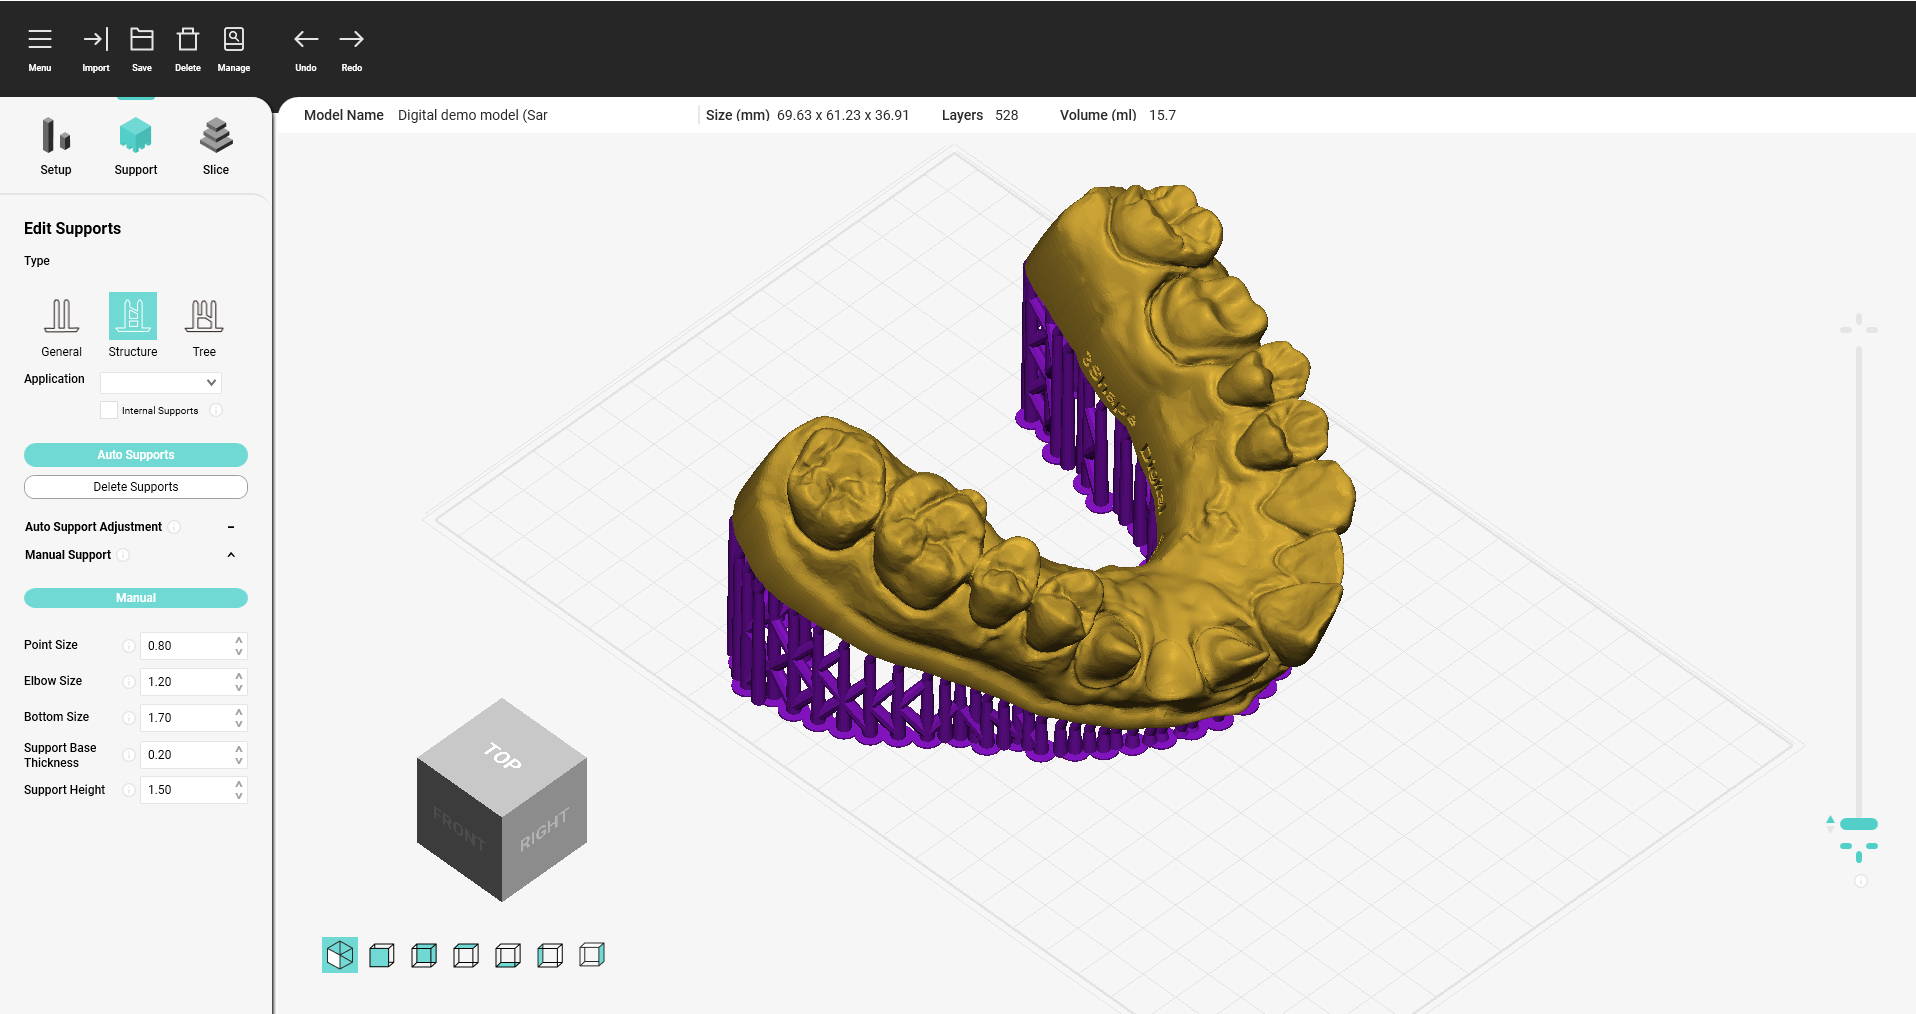
Task: Increase Bottom Size with up arrow
Action: tap(239, 712)
